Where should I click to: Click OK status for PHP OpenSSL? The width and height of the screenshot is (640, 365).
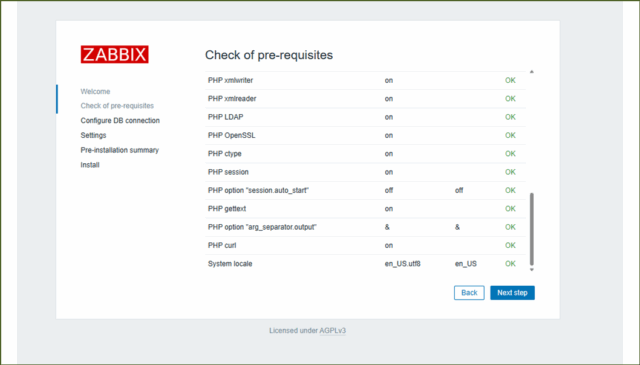click(510, 136)
